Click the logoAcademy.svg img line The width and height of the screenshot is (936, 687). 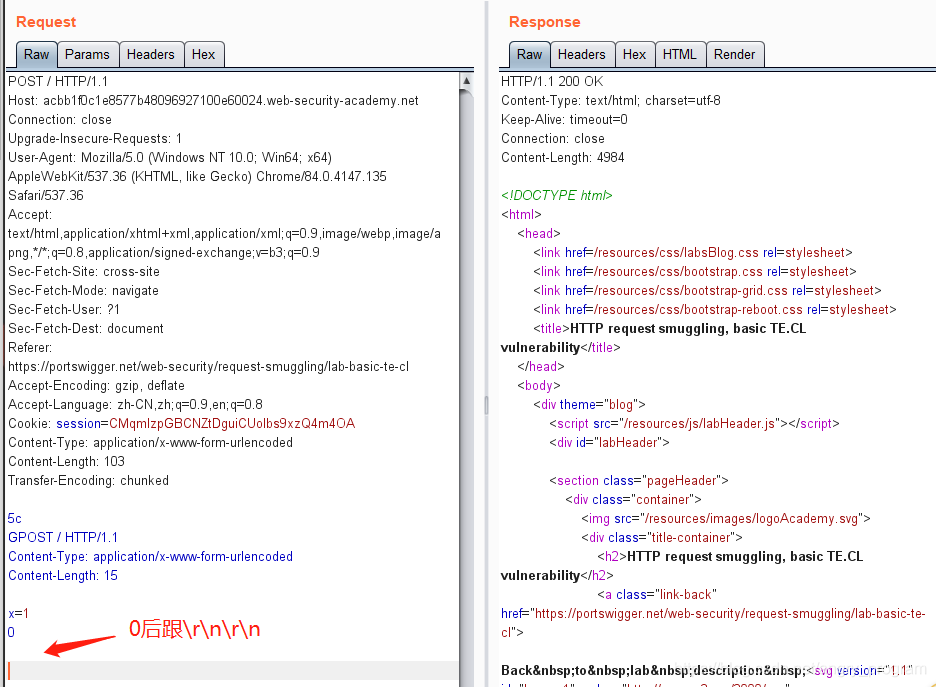pyautogui.click(x=726, y=519)
